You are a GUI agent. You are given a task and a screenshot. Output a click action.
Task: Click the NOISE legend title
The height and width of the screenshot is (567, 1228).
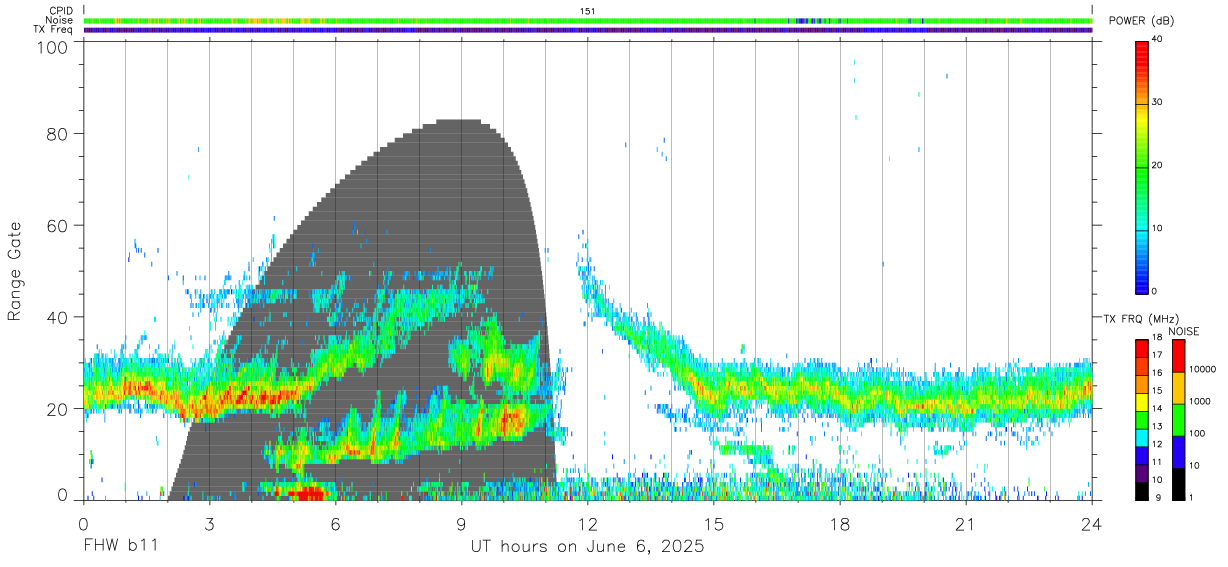pyautogui.click(x=1183, y=331)
